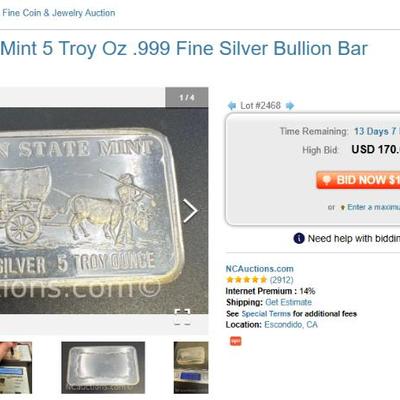Open fullscreen image view icon

pos(183,317)
